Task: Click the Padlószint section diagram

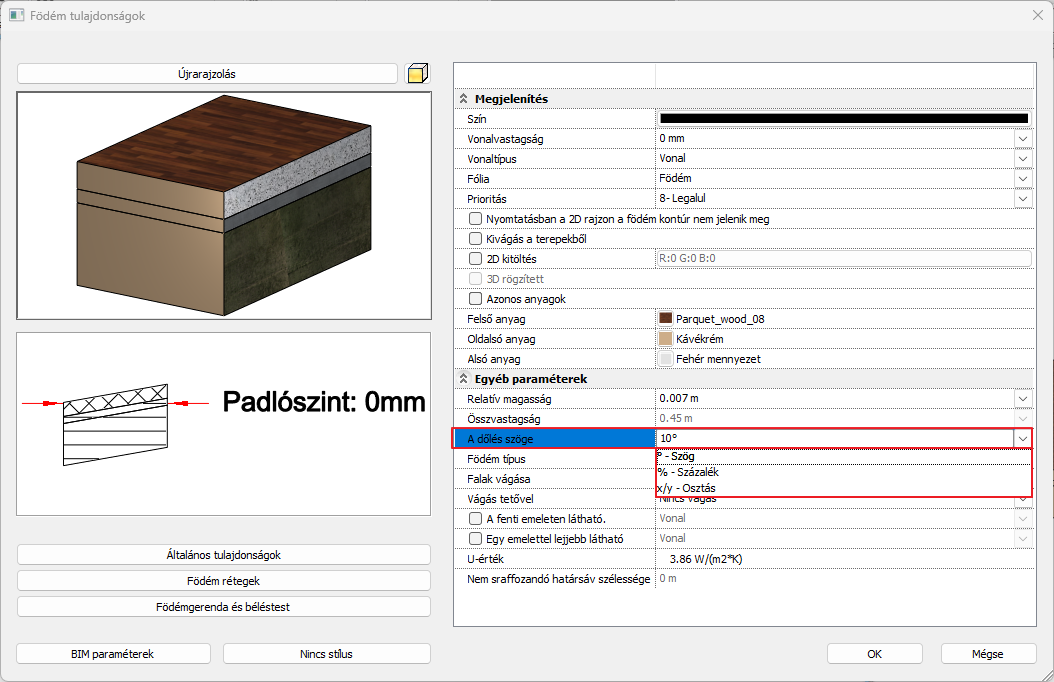Action: (224, 424)
